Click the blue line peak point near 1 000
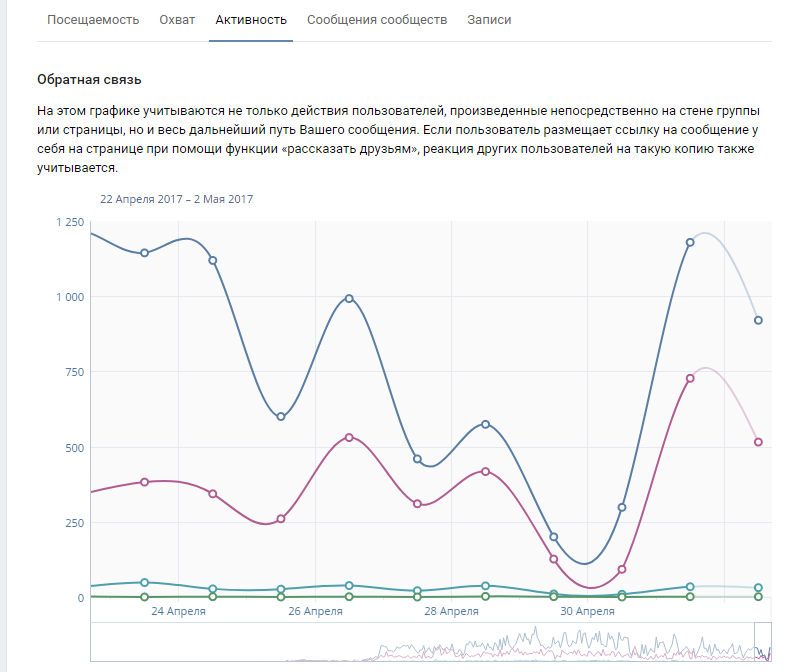The image size is (788, 672). pos(349,298)
